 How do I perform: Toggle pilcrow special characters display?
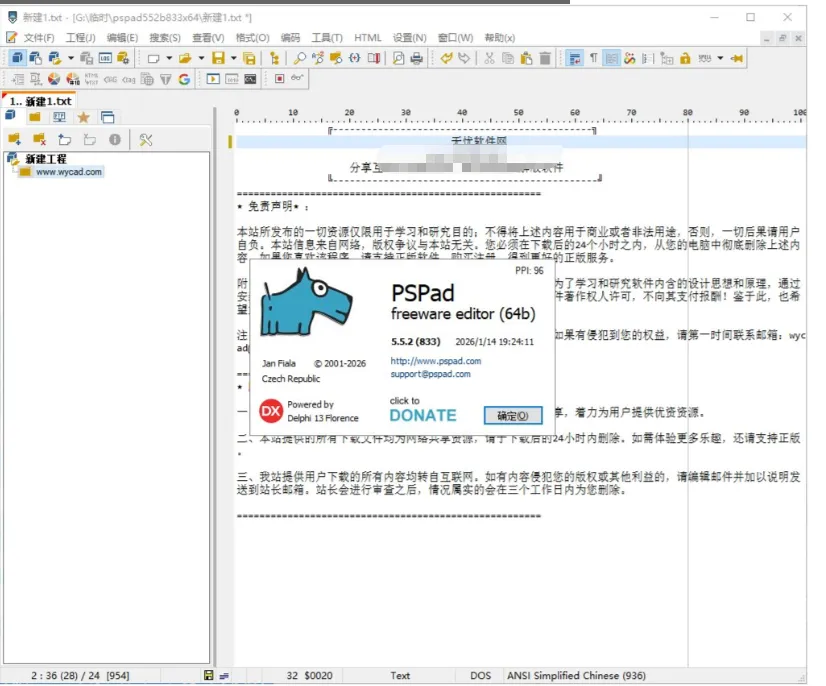click(x=593, y=58)
